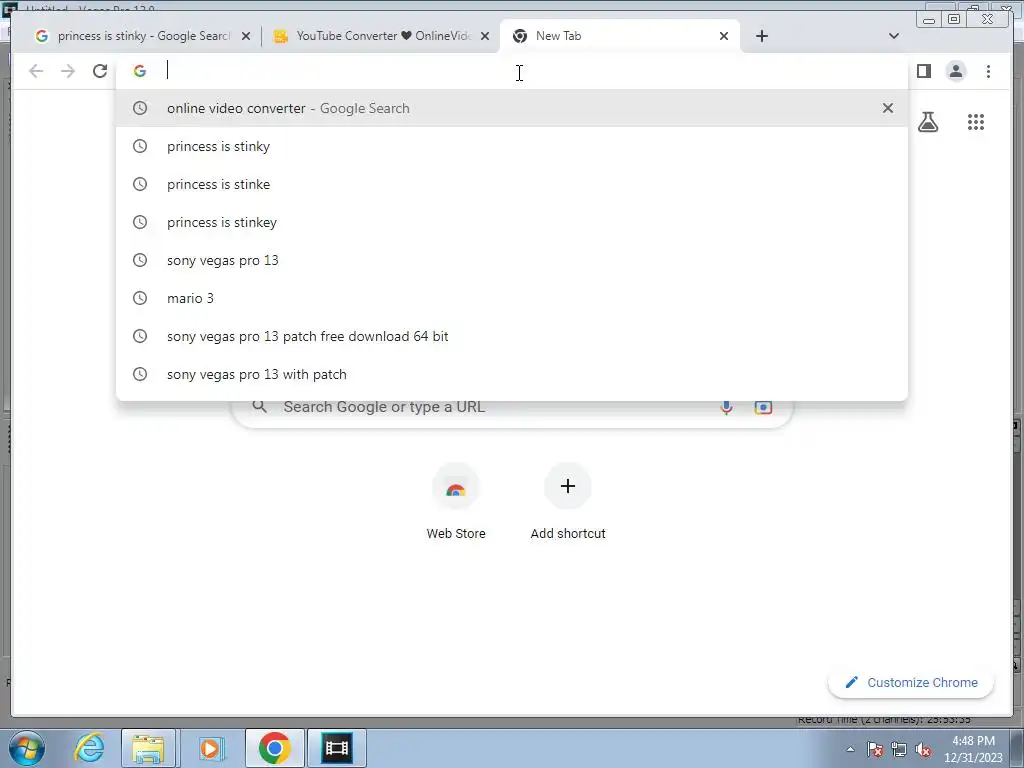Image resolution: width=1024 pixels, height=768 pixels.
Task: Open the Chrome side panel
Action: 923,71
